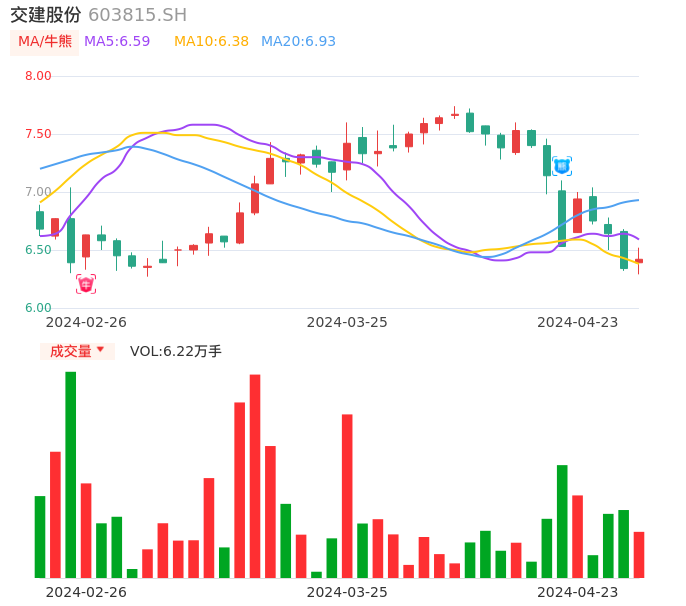Click the stock code 603815.SH
This screenshot has height=606, width=686.
[137, 15]
